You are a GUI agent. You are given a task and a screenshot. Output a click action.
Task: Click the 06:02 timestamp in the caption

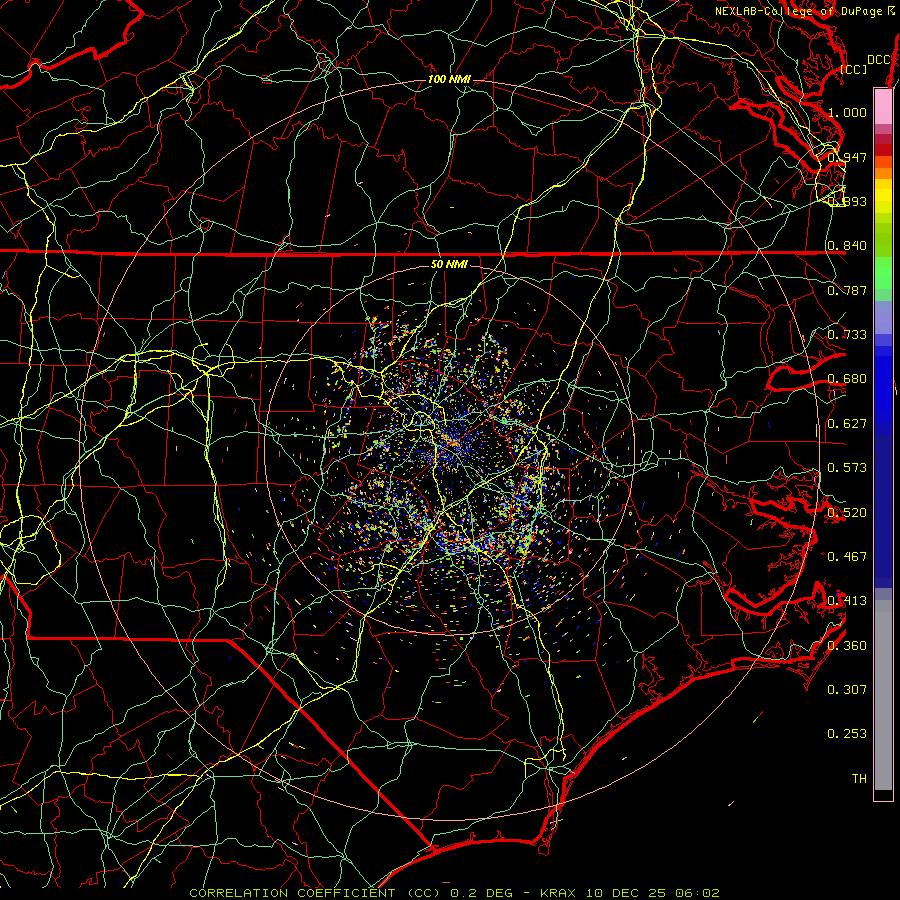pyautogui.click(x=697, y=893)
